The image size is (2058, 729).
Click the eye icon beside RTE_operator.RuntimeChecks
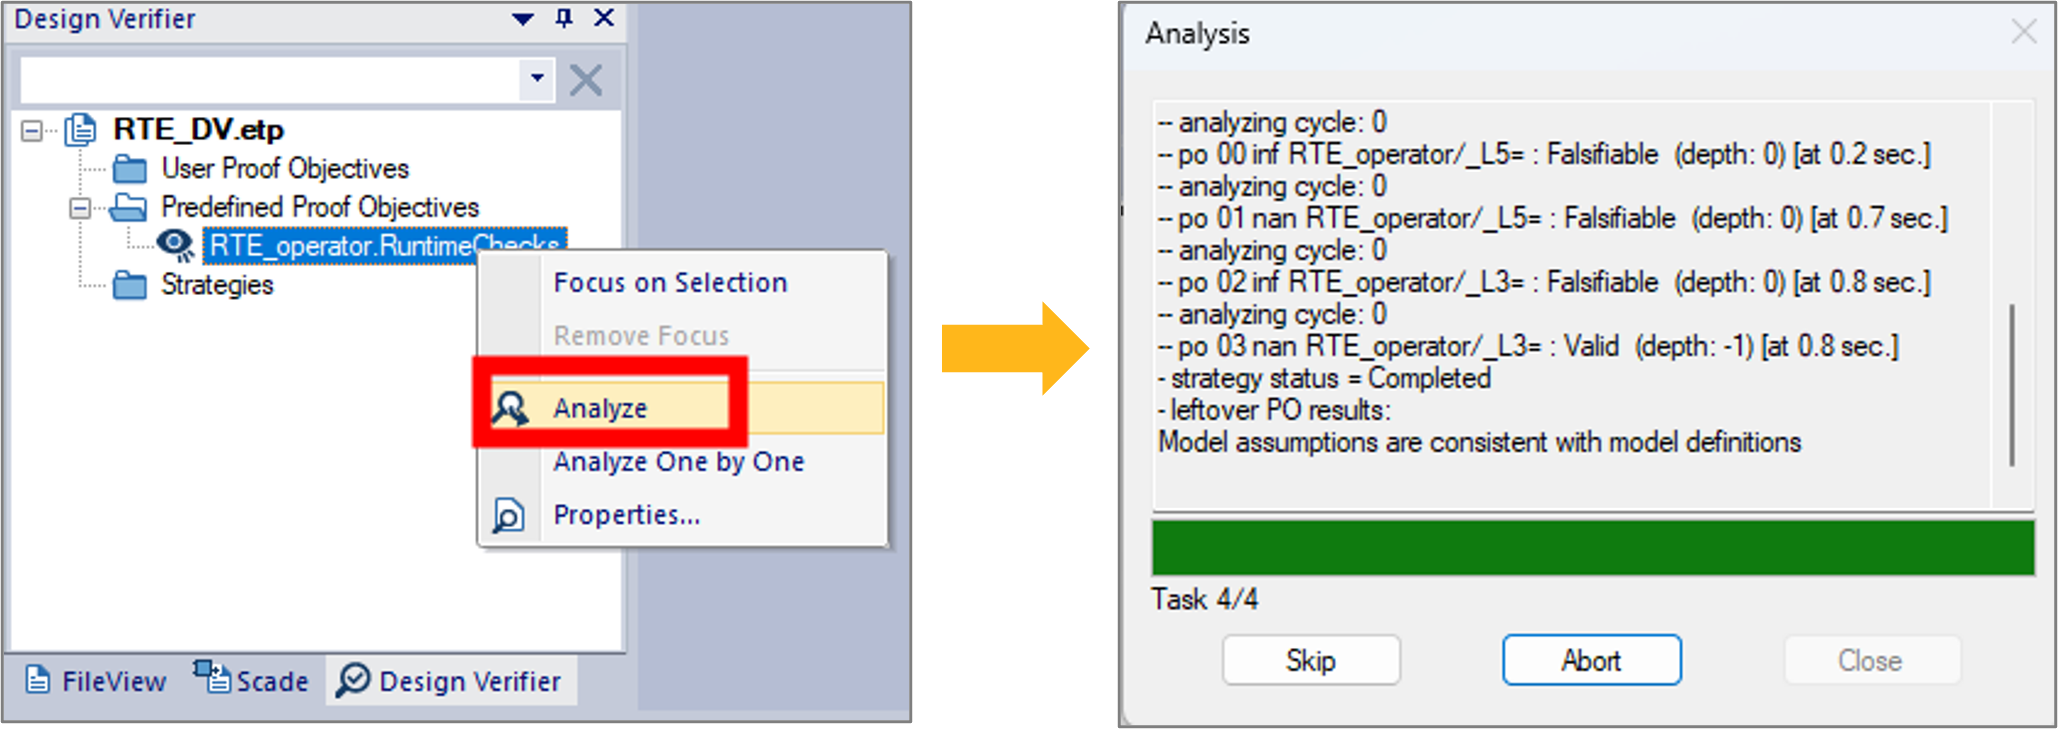[x=175, y=245]
